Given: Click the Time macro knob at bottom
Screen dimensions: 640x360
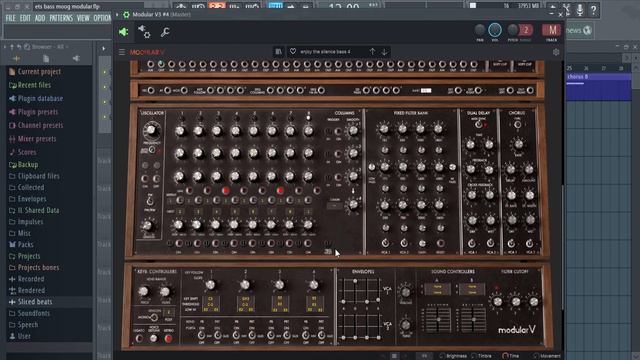Looking at the screenshot, I should click(x=505, y=356).
